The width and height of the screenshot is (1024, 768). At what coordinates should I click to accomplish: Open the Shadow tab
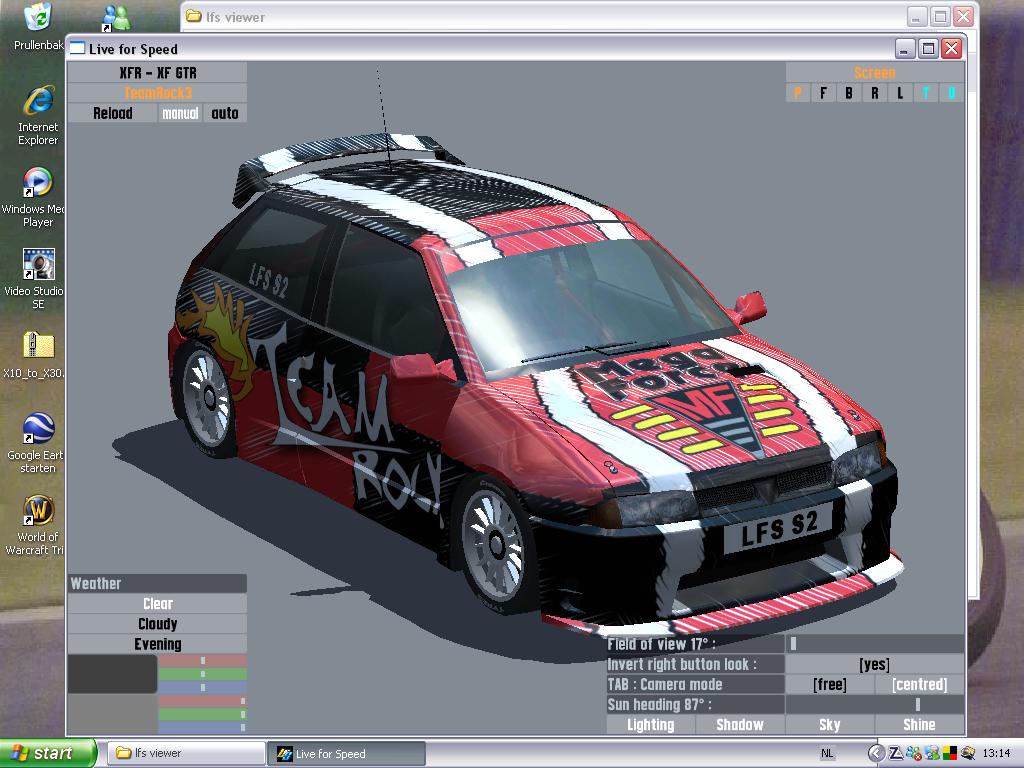point(740,725)
